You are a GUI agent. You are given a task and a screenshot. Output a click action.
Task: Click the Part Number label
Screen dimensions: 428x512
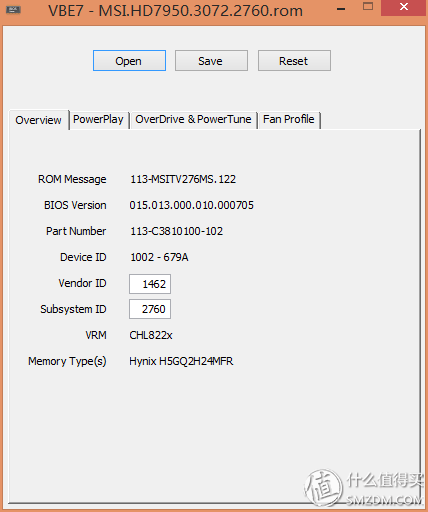[x=76, y=231]
